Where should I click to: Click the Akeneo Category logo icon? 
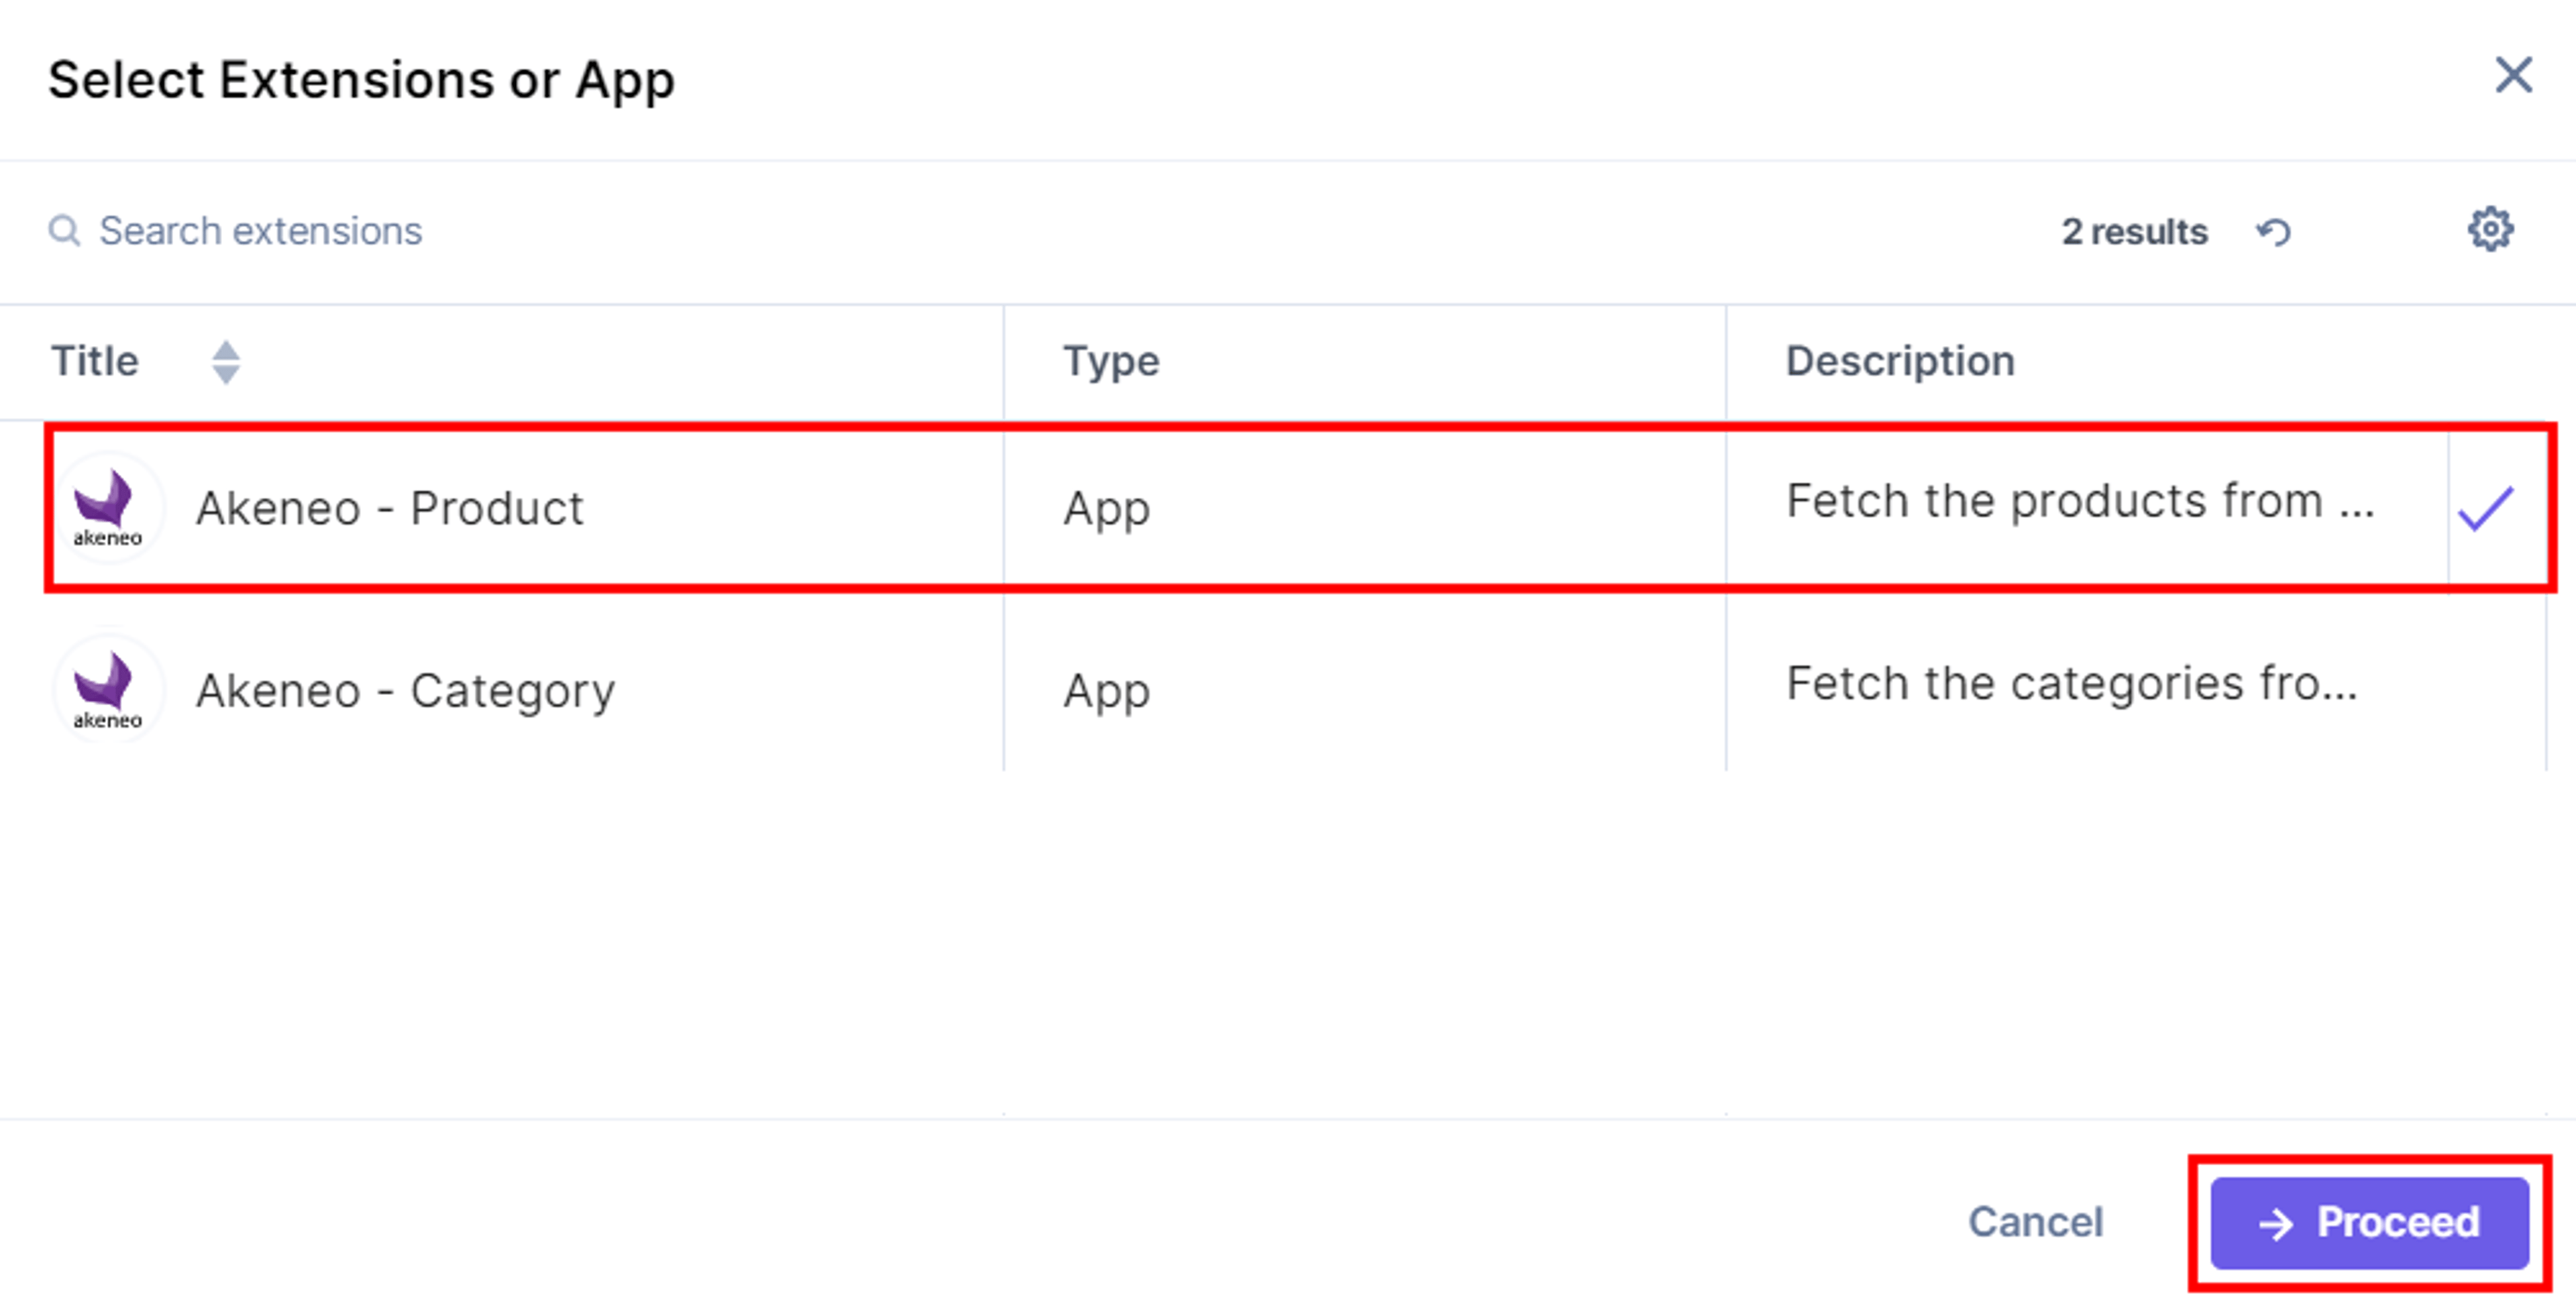pos(108,690)
